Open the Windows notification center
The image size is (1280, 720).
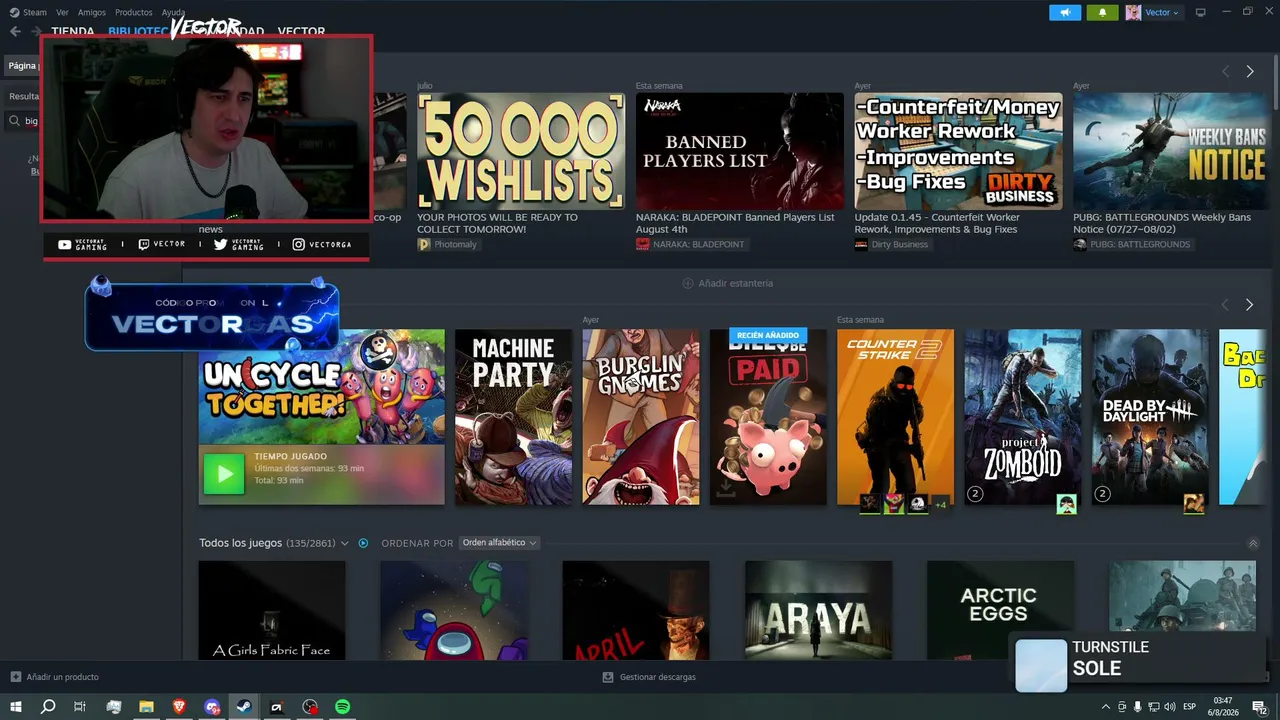click(1259, 707)
